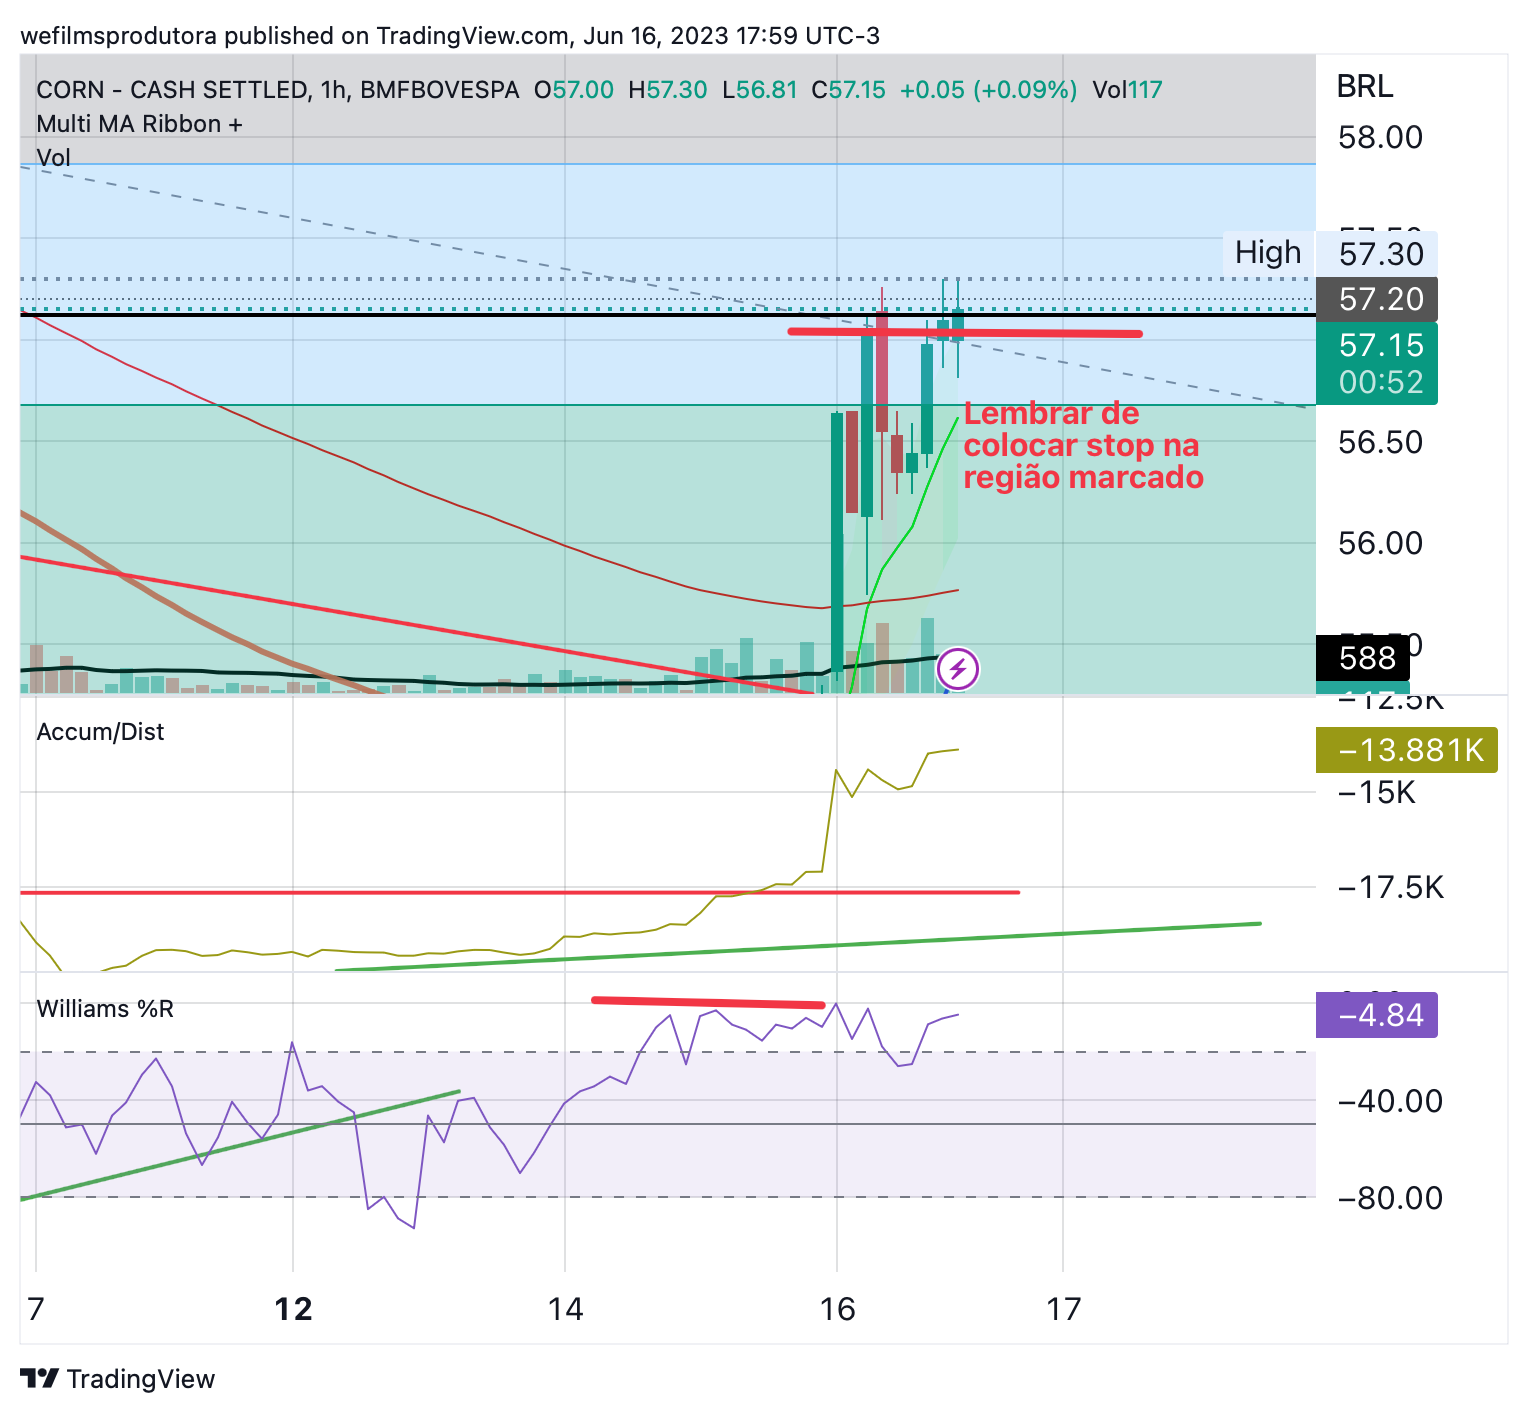
Task: Click the +0.05 (+0.09%) change readout
Action: 988,90
